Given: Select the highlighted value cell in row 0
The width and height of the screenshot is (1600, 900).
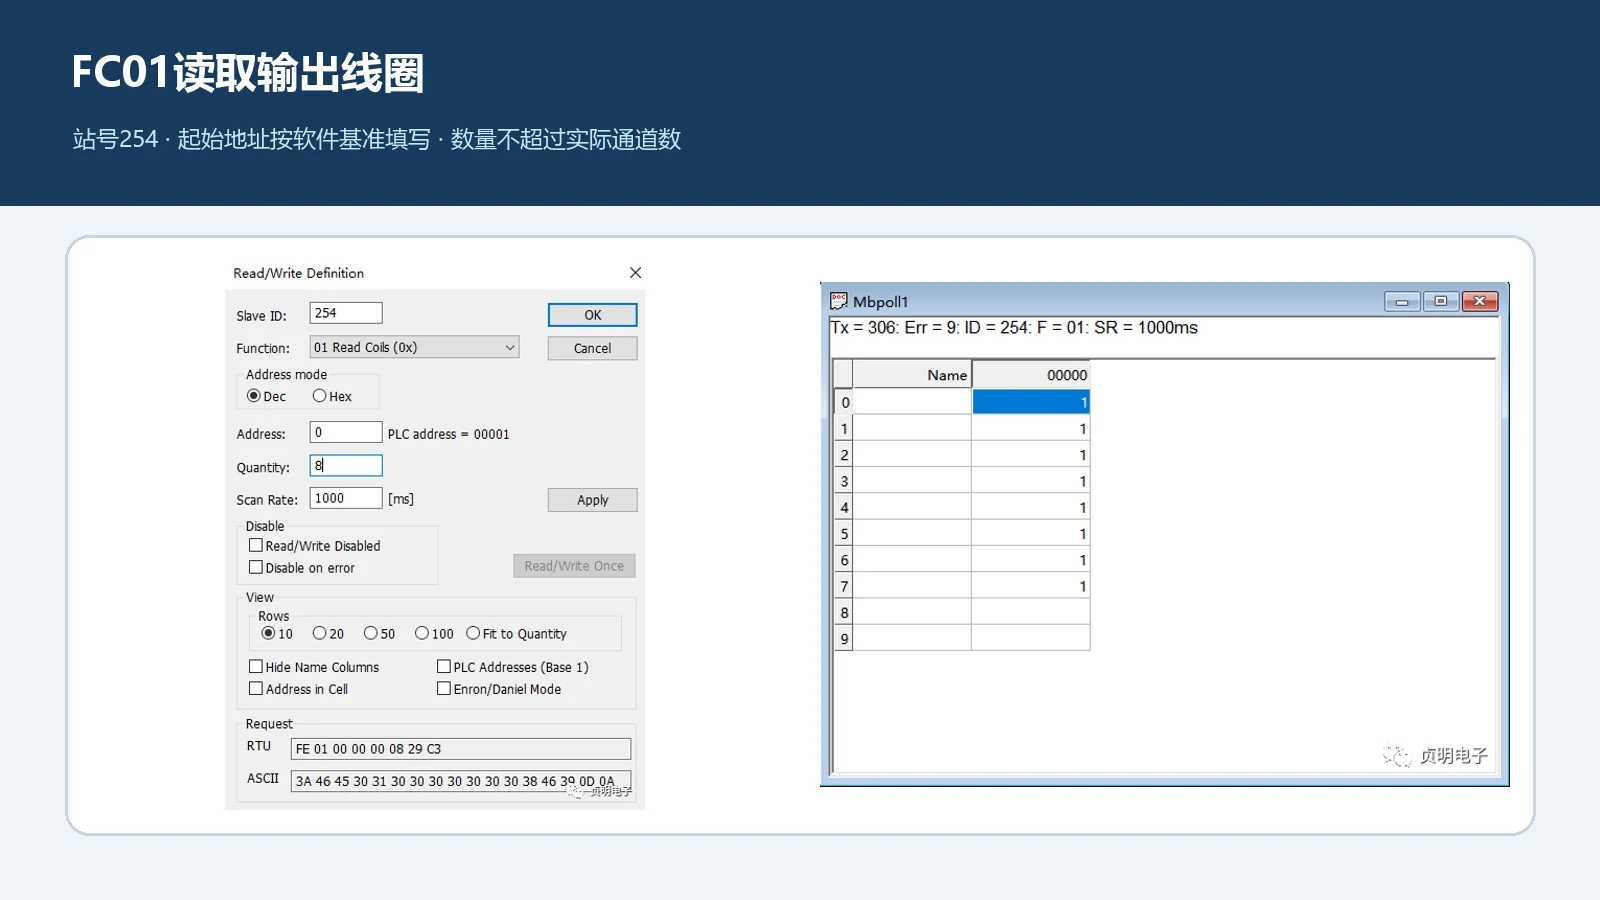Looking at the screenshot, I should [x=1031, y=402].
